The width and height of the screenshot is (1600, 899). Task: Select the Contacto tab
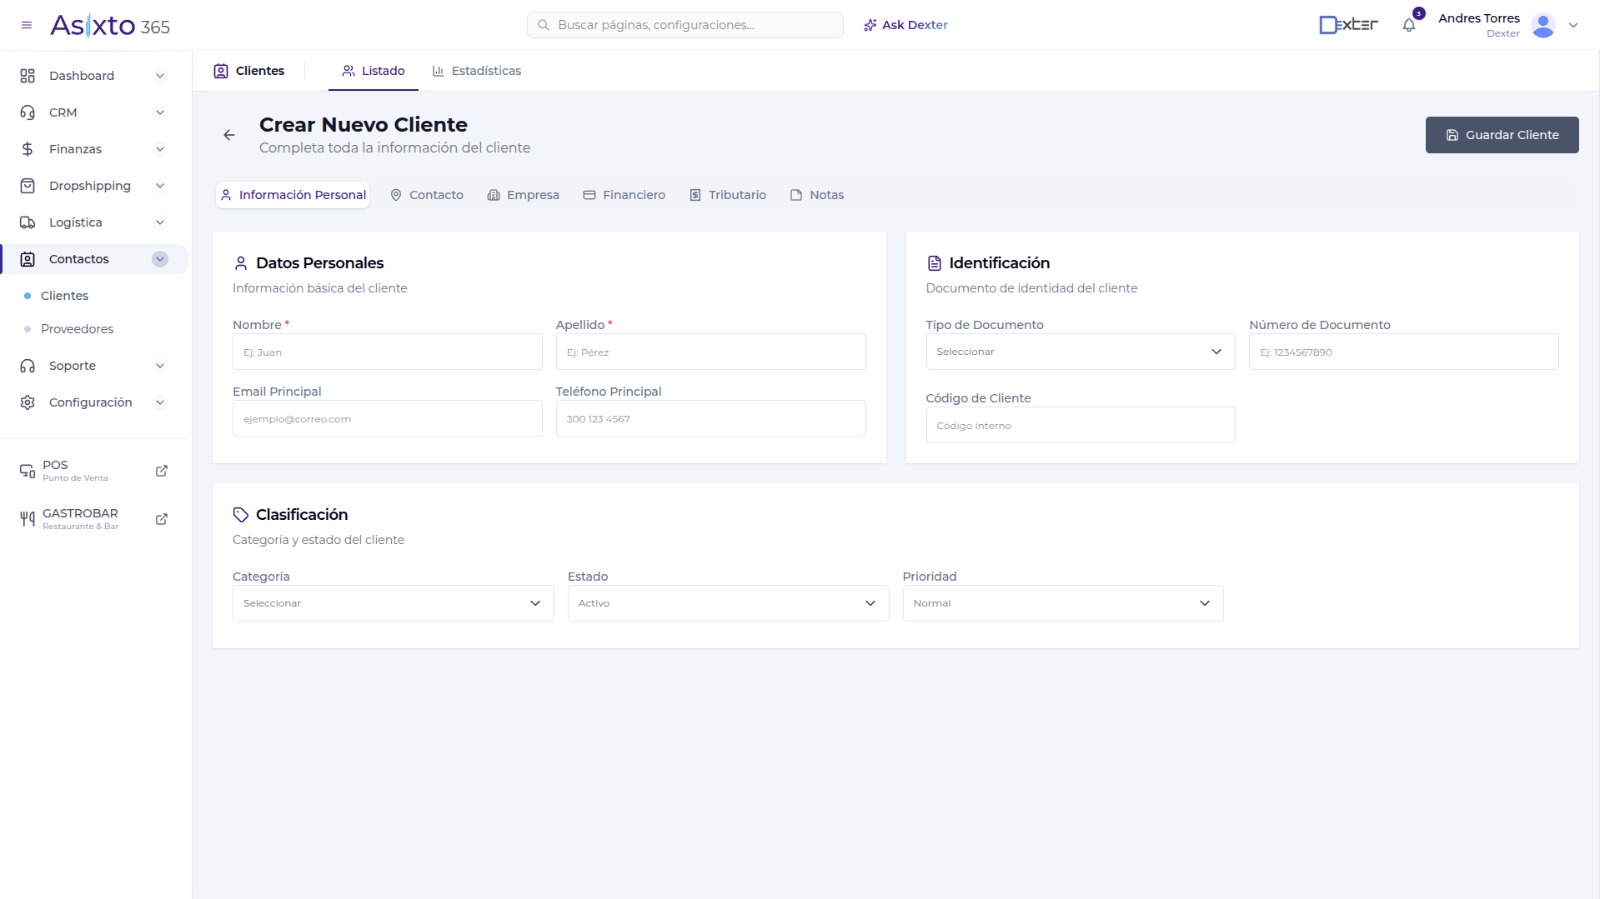pyautogui.click(x=427, y=195)
